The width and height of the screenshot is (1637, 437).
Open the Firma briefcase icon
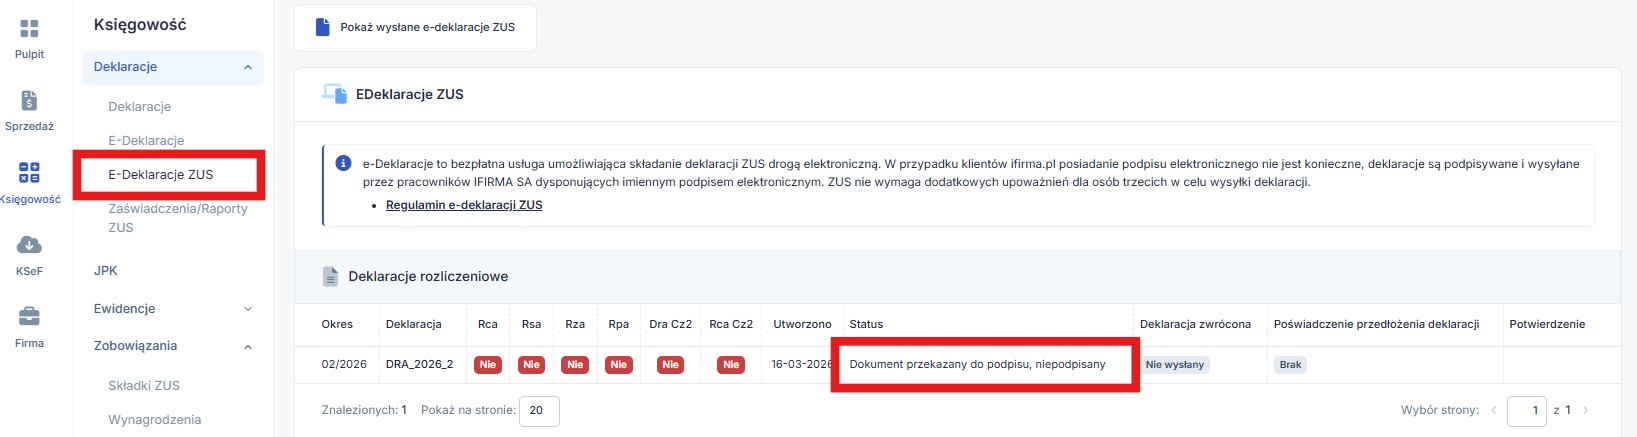29,317
